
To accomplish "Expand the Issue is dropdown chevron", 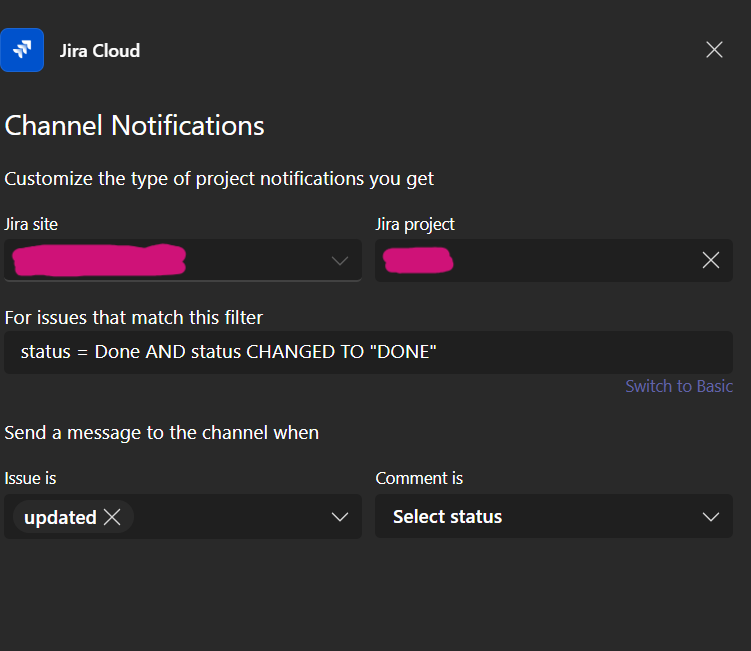I will (x=340, y=517).
